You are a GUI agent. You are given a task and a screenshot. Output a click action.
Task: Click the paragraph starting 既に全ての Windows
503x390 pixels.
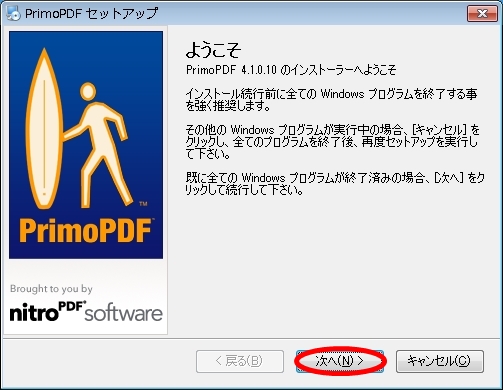tap(335, 184)
